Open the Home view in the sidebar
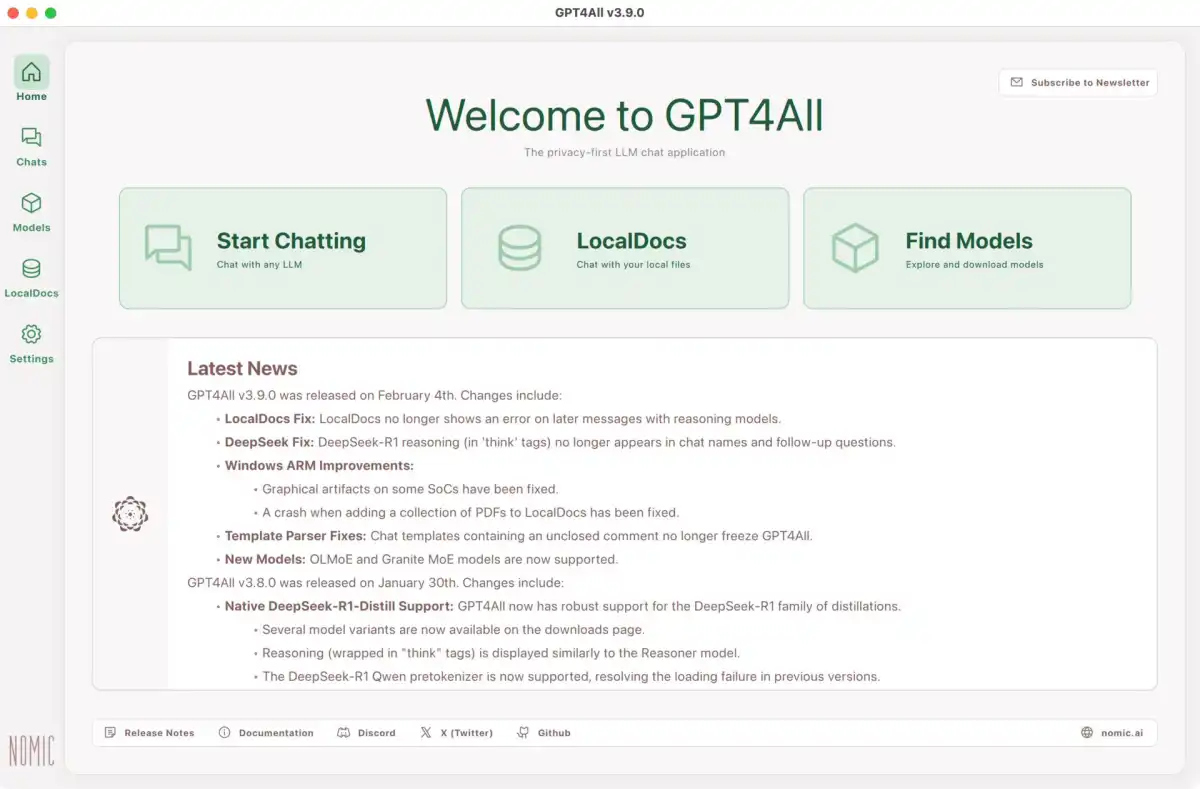The height and width of the screenshot is (789, 1200). pos(31,80)
